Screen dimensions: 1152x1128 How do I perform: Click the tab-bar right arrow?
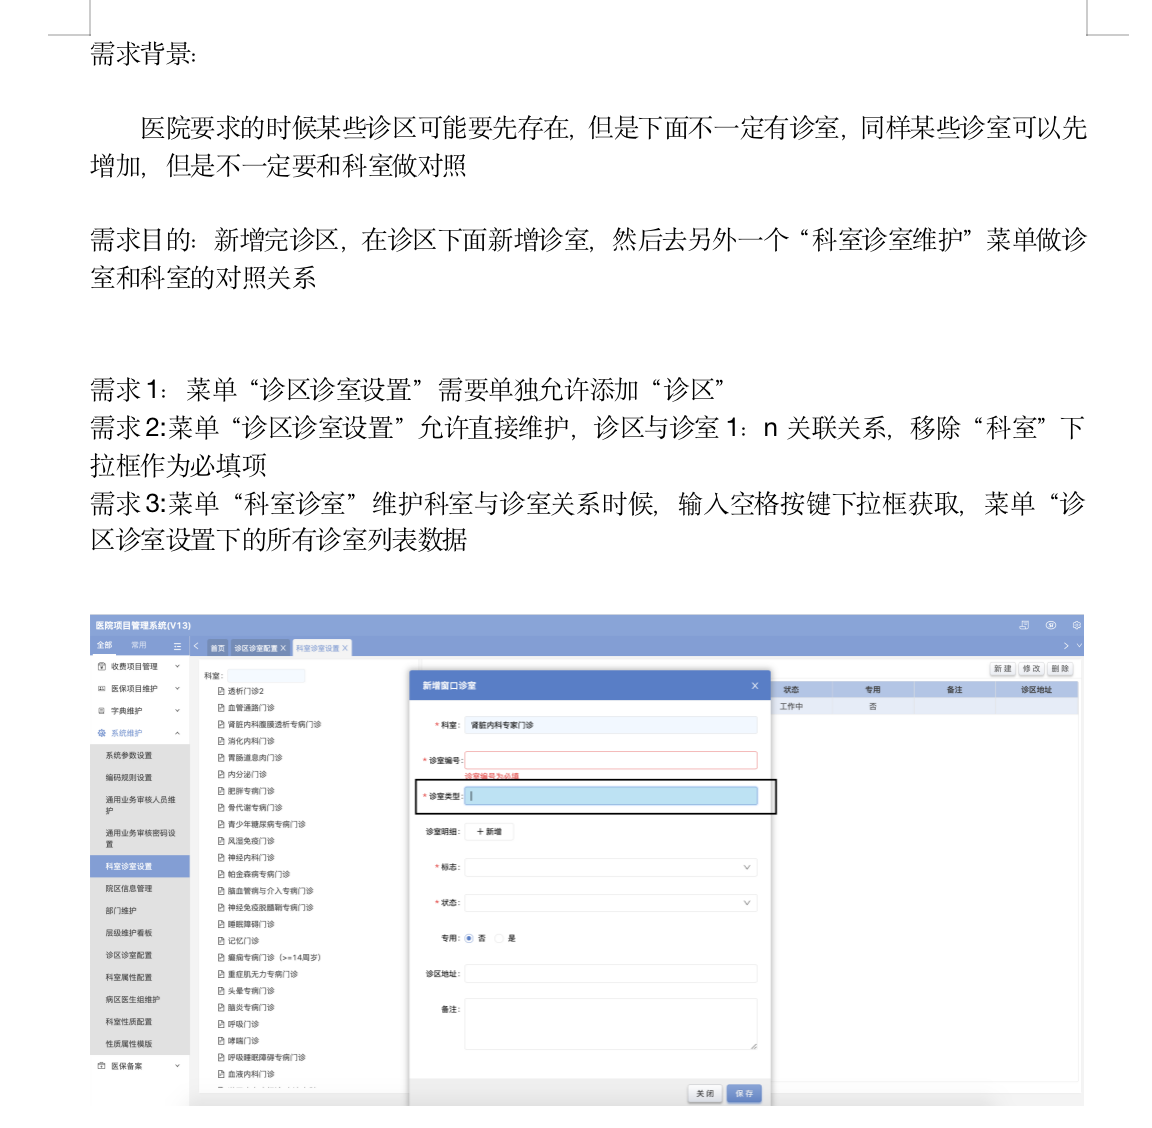click(1066, 646)
